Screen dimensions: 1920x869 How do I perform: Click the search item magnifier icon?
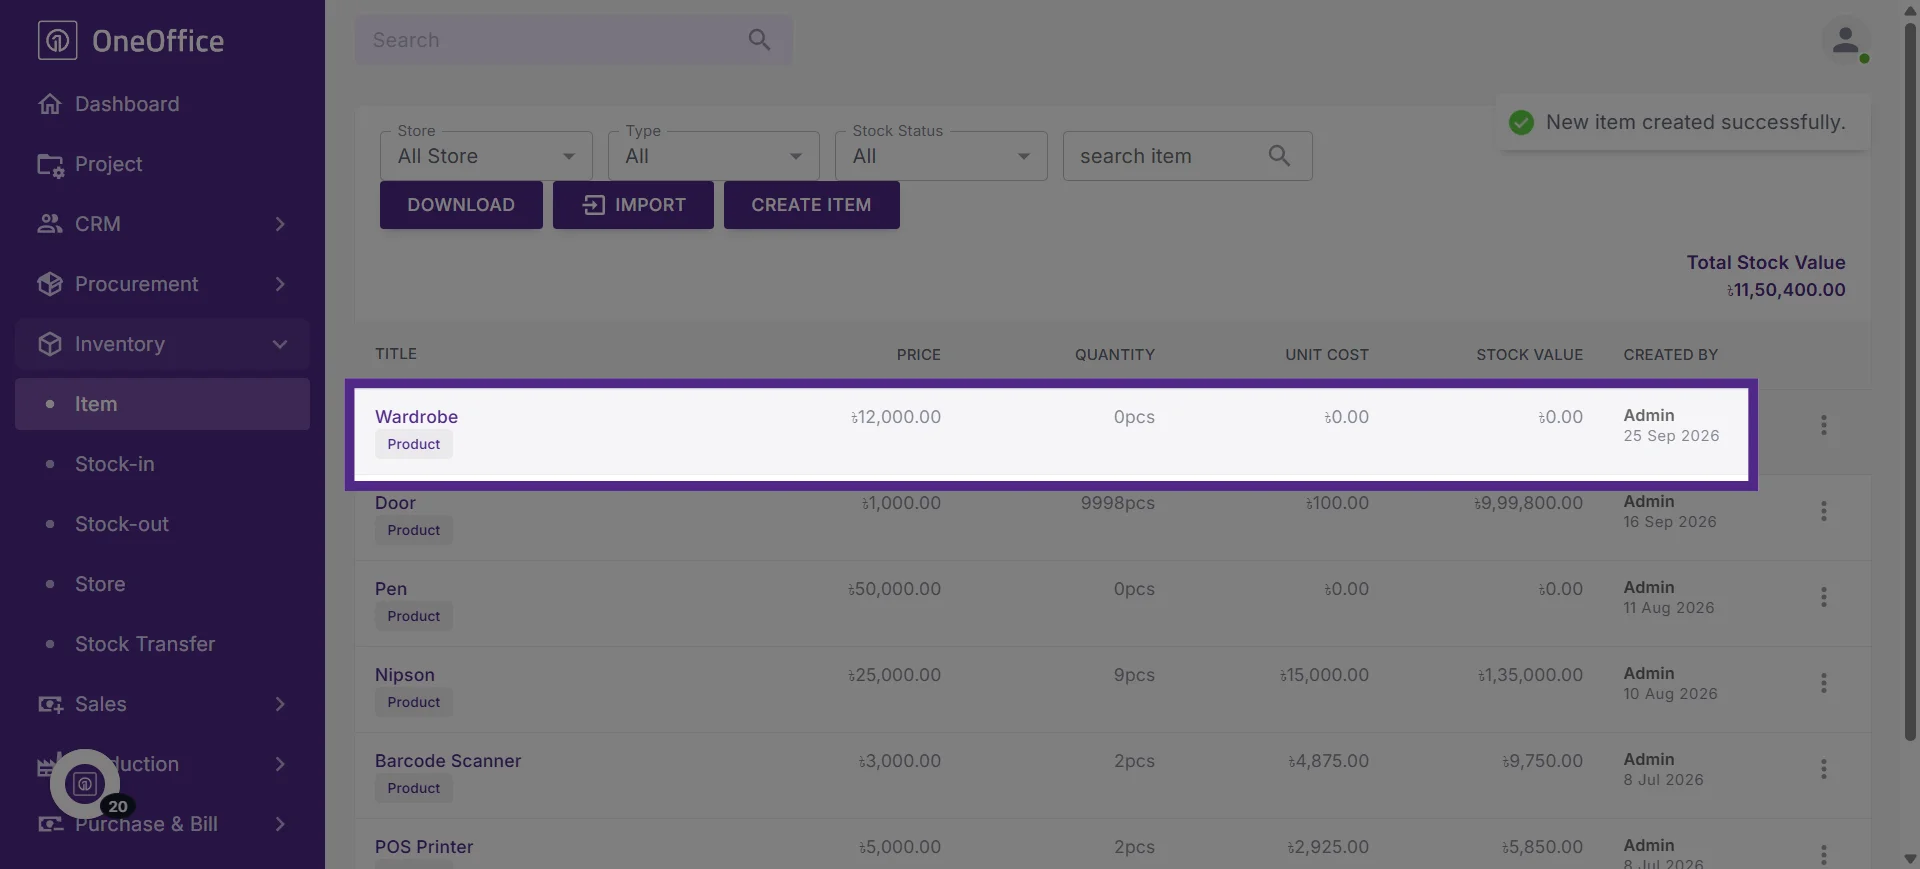coord(1279,156)
